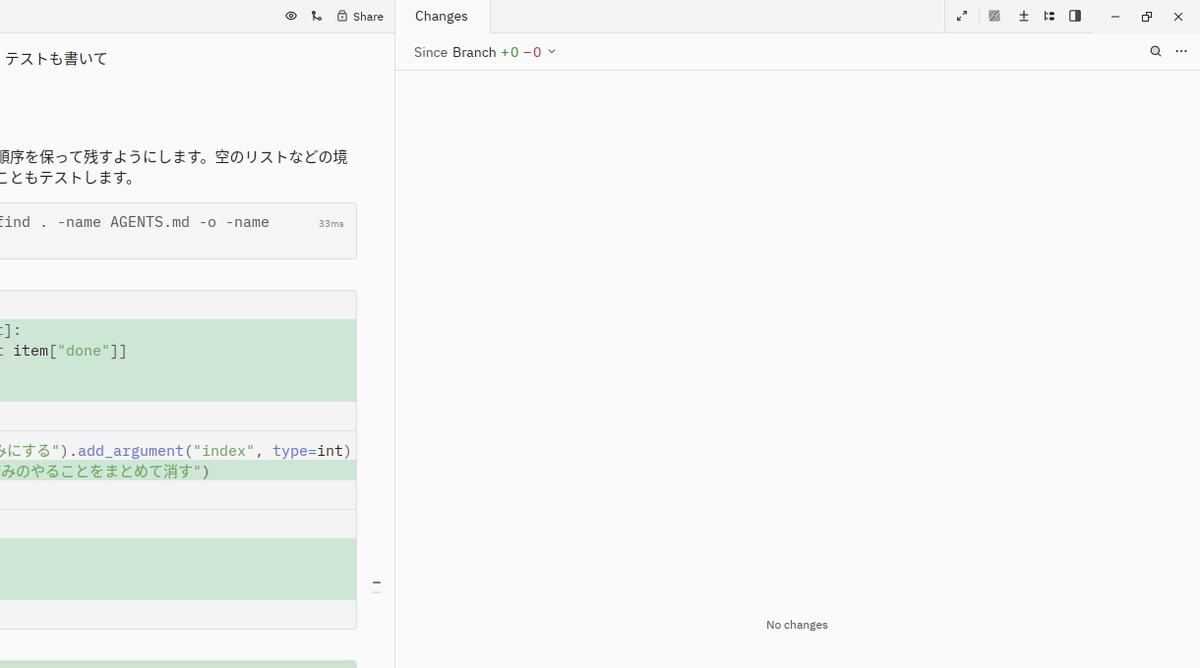Open the git branch icon
This screenshot has height=668, width=1200.
317,16
